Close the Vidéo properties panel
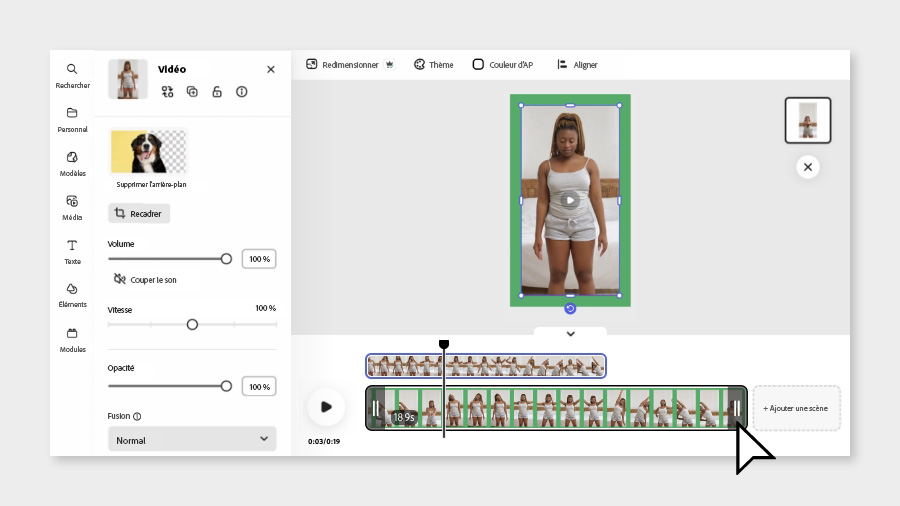The height and width of the screenshot is (506, 900). pos(271,69)
